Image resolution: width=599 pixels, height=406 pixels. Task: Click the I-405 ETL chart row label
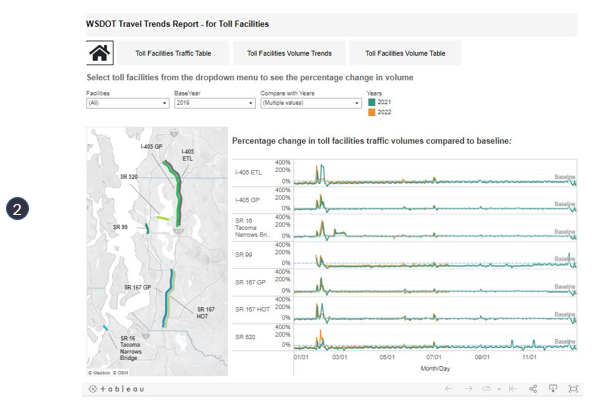click(248, 173)
